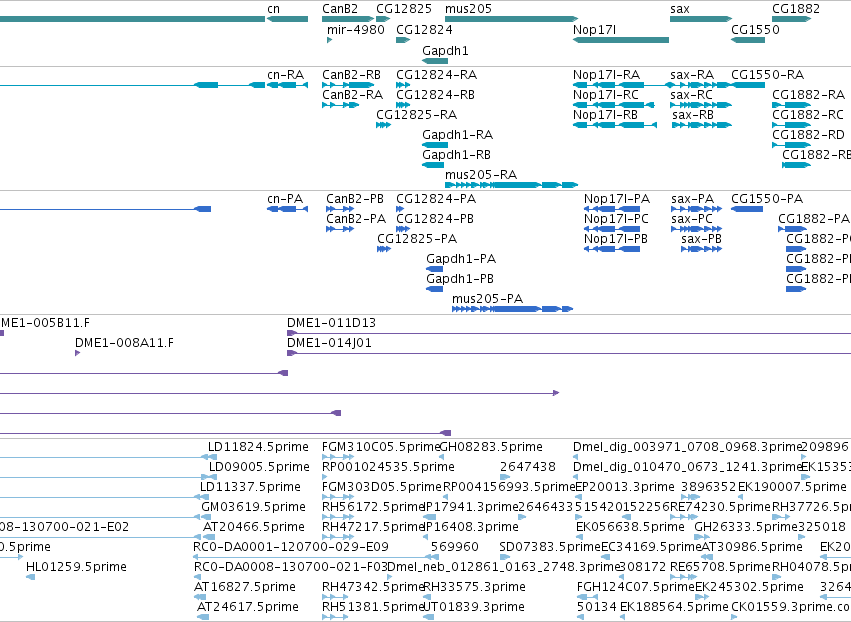
Task: Click the small mir-4980 arrow glyph
Action: pyautogui.click(x=329, y=40)
